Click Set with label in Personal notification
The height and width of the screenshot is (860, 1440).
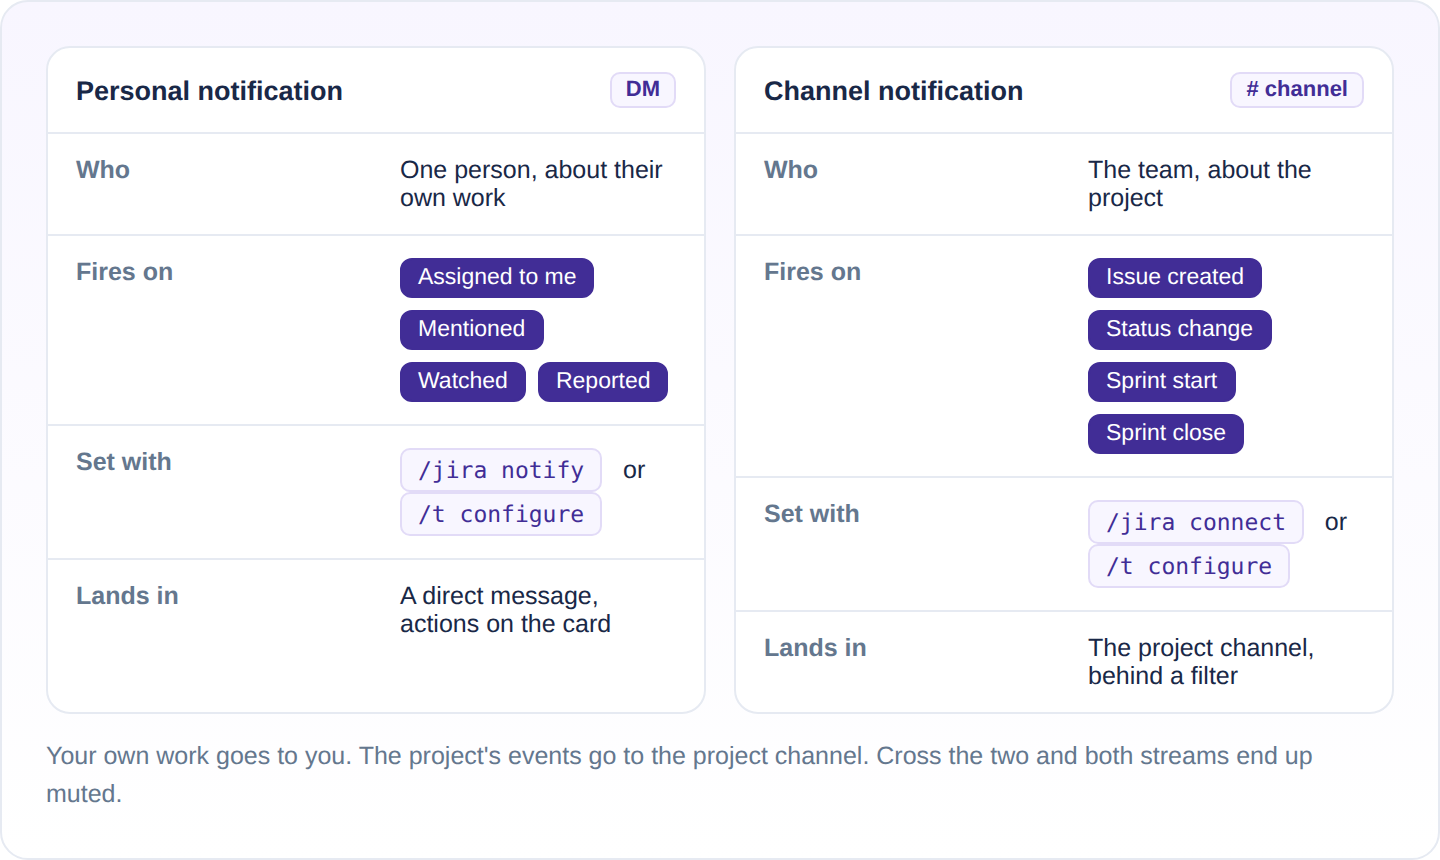tap(124, 462)
